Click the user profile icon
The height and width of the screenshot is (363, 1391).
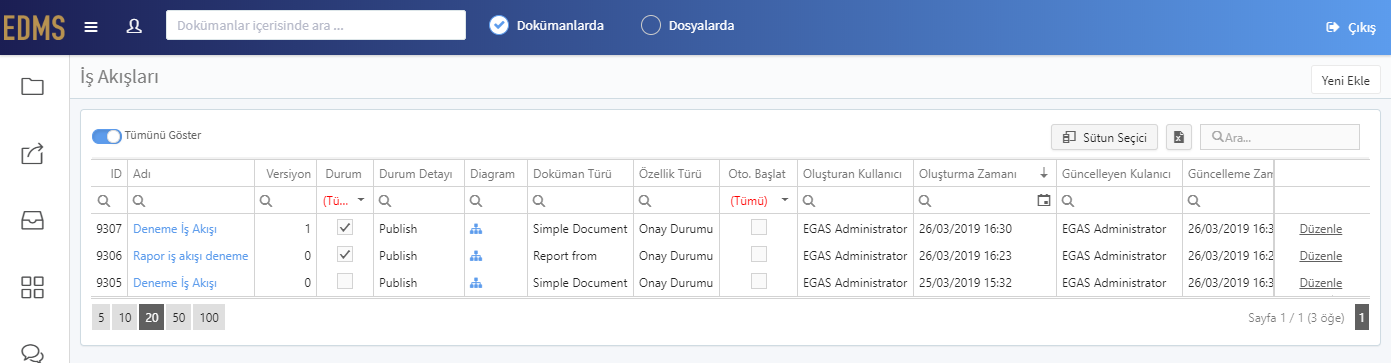(134, 26)
